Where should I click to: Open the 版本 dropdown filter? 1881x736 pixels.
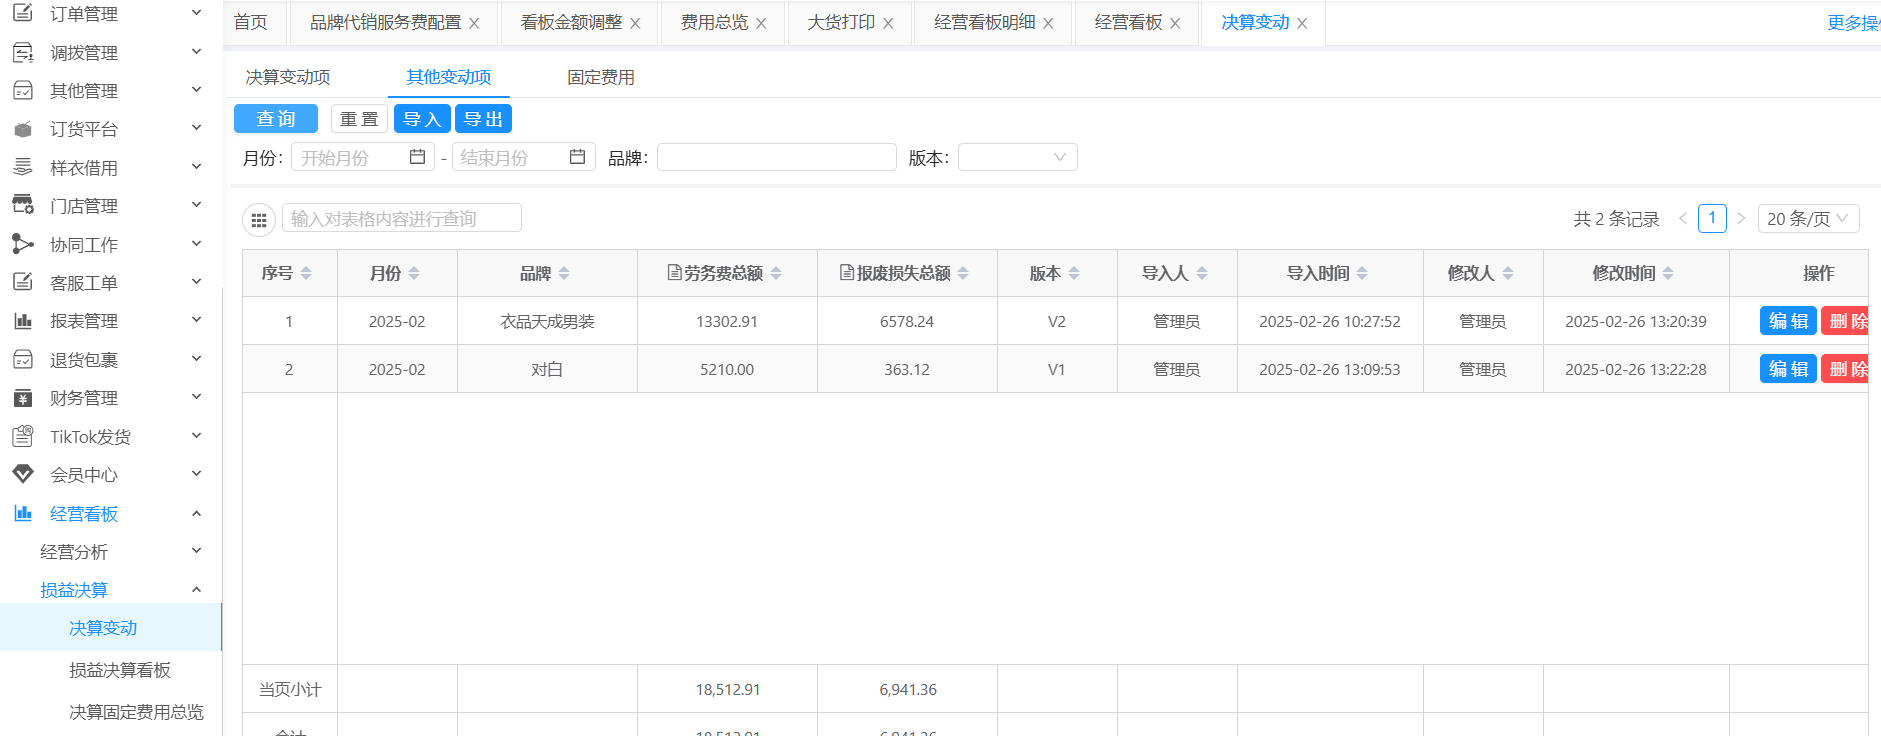[1017, 157]
